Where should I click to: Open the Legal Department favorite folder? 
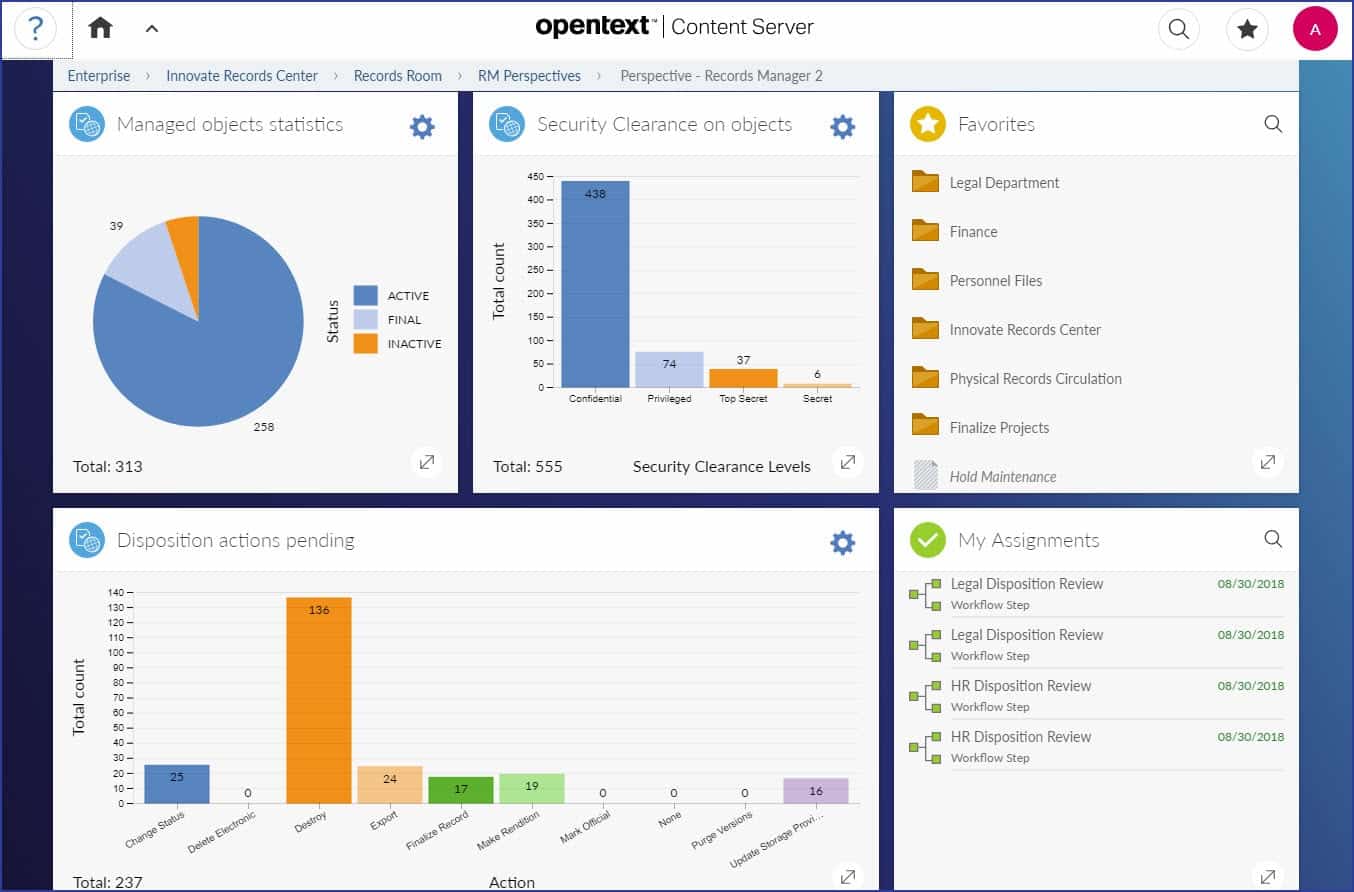point(1003,183)
